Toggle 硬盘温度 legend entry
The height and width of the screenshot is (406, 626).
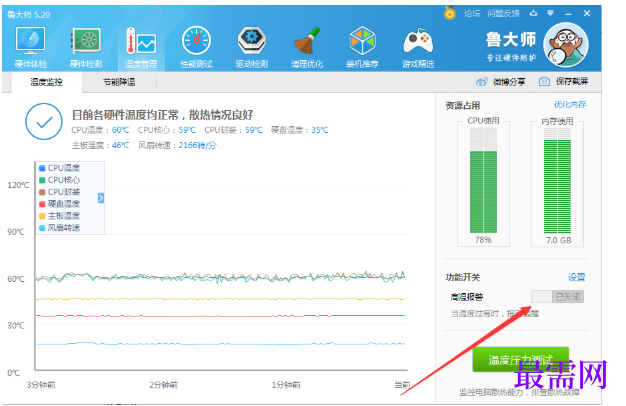(59, 204)
